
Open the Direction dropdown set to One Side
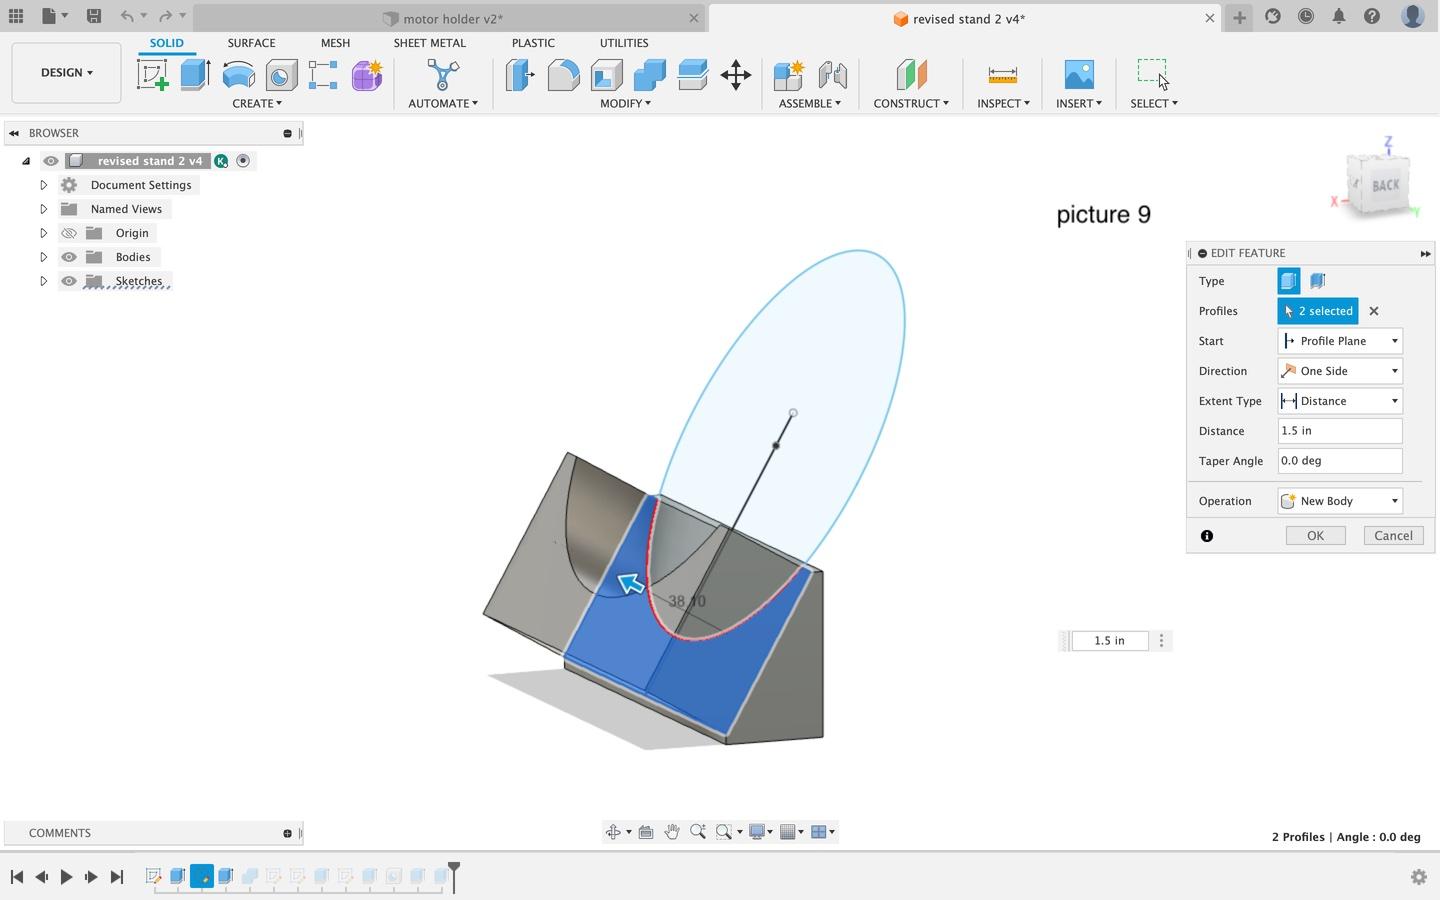click(1340, 371)
